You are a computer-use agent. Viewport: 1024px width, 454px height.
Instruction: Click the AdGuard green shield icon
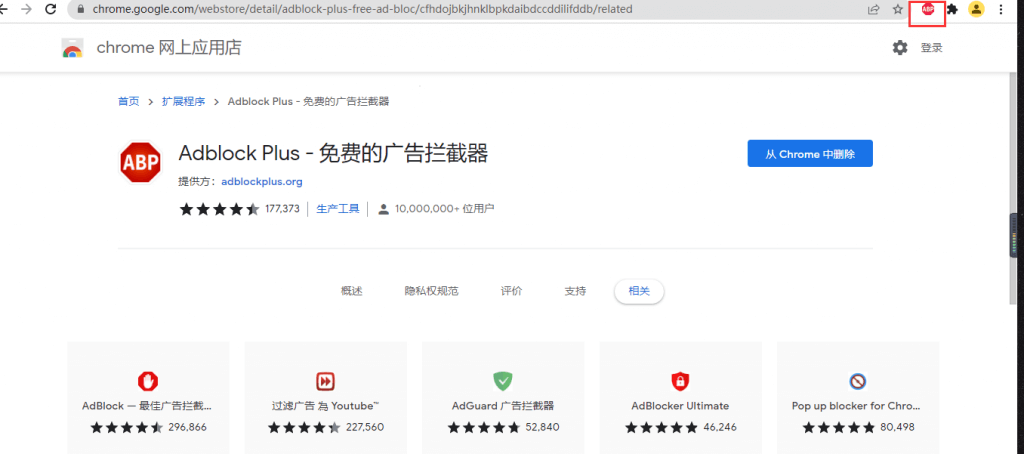tap(503, 381)
